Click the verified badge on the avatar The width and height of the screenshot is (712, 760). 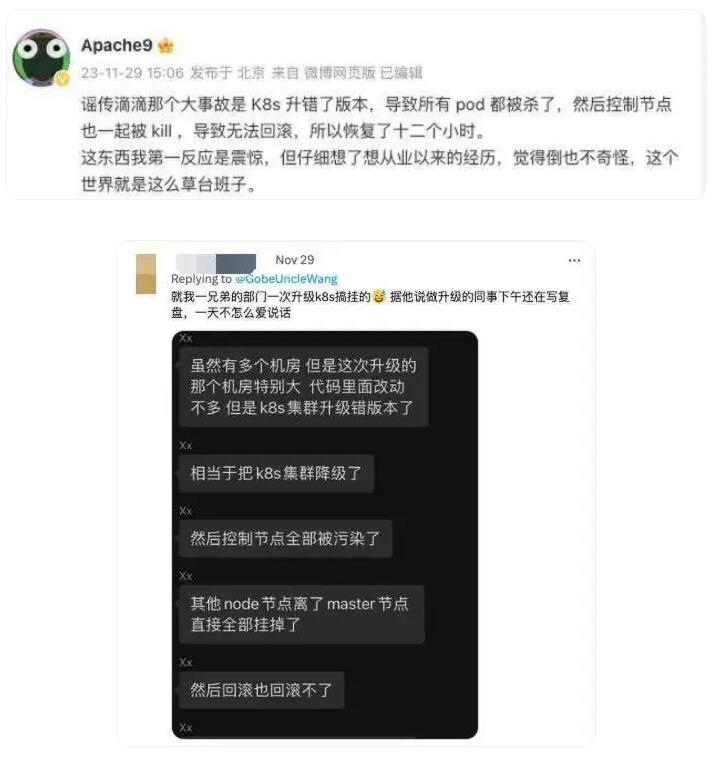[62, 78]
